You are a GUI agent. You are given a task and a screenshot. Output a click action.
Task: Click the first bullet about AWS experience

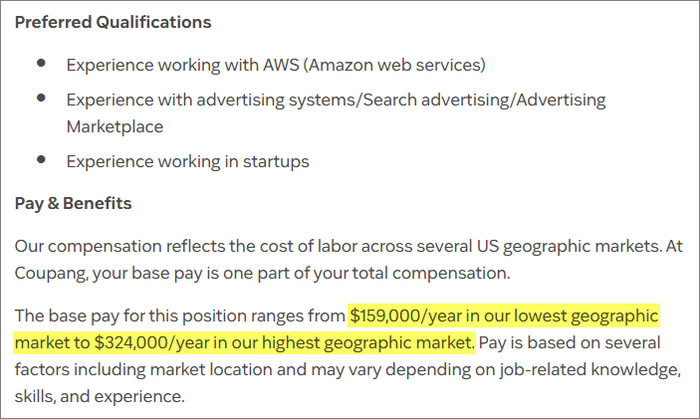(276, 65)
